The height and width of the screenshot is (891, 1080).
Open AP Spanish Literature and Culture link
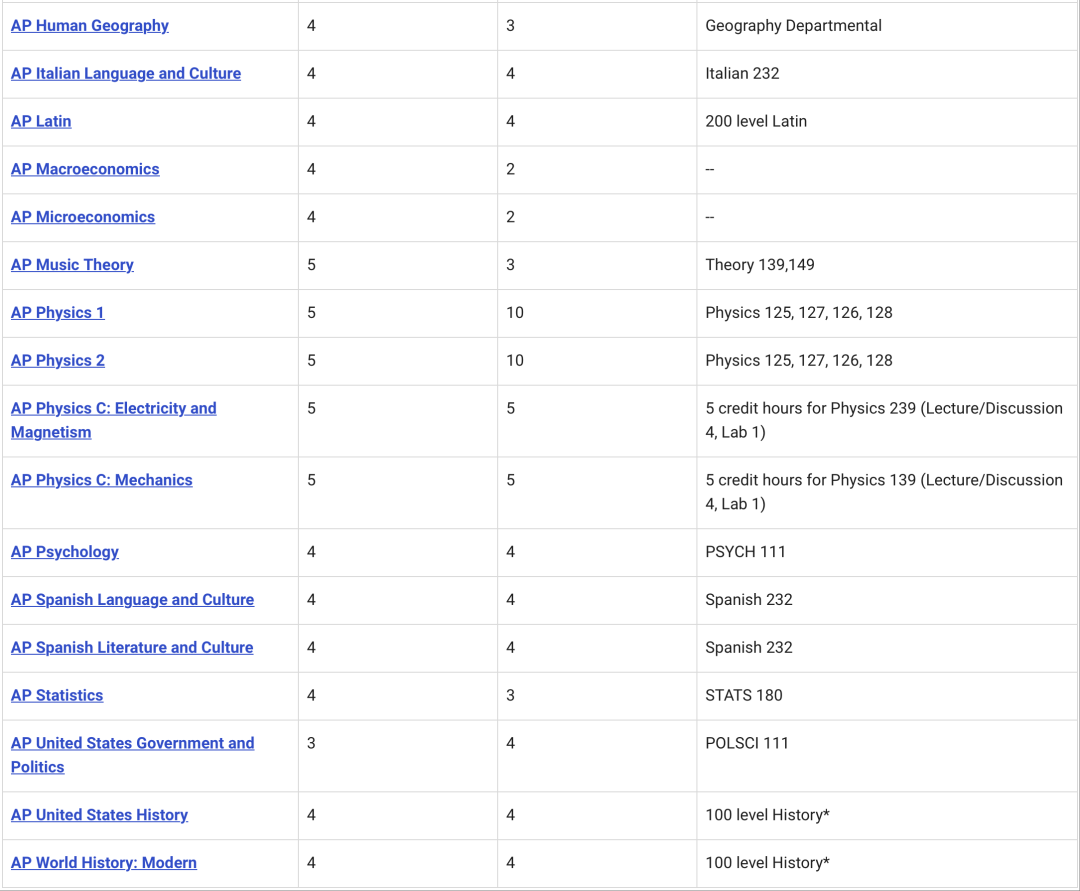(x=132, y=648)
